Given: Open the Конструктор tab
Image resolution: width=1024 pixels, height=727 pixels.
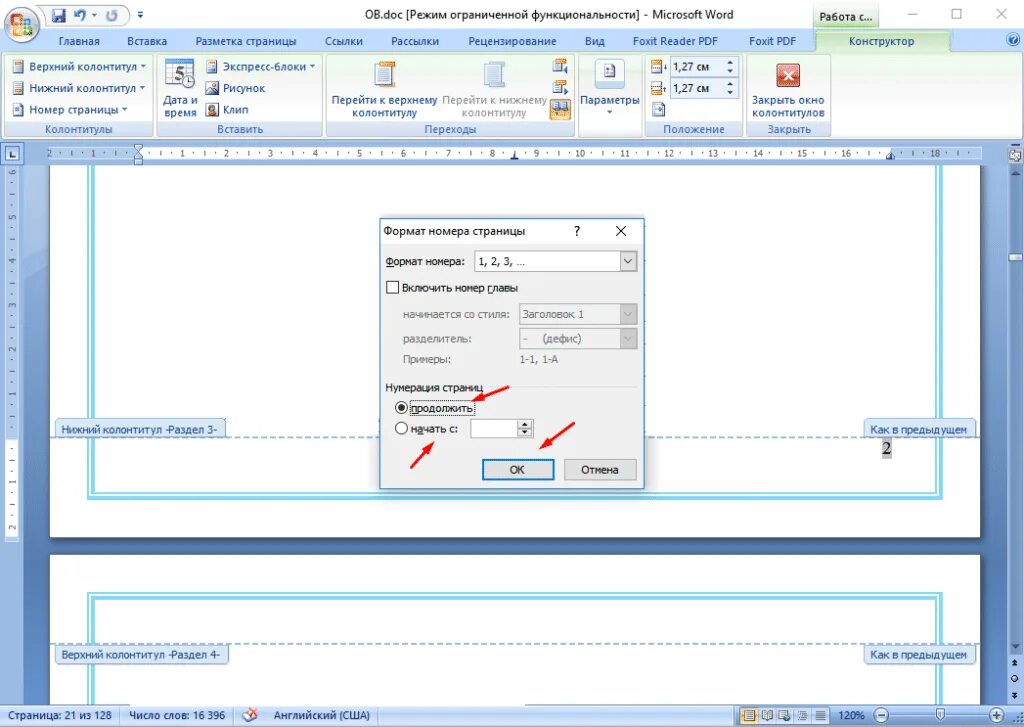Looking at the screenshot, I should (x=881, y=41).
